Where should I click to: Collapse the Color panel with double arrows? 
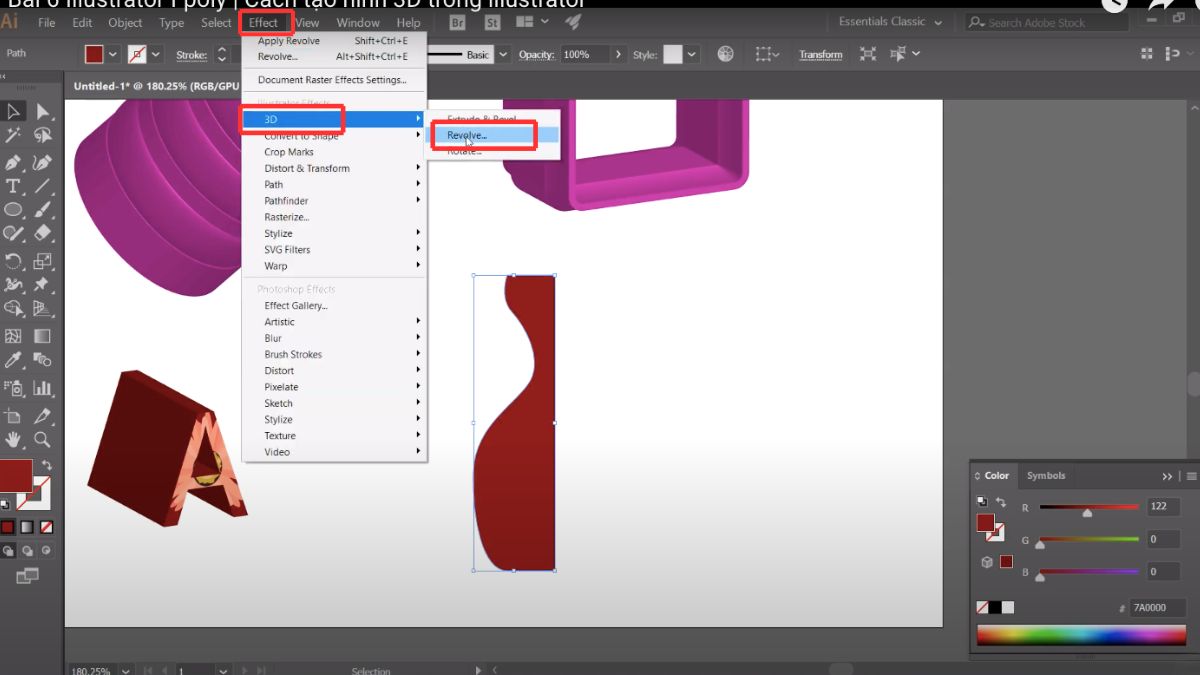coord(1167,476)
